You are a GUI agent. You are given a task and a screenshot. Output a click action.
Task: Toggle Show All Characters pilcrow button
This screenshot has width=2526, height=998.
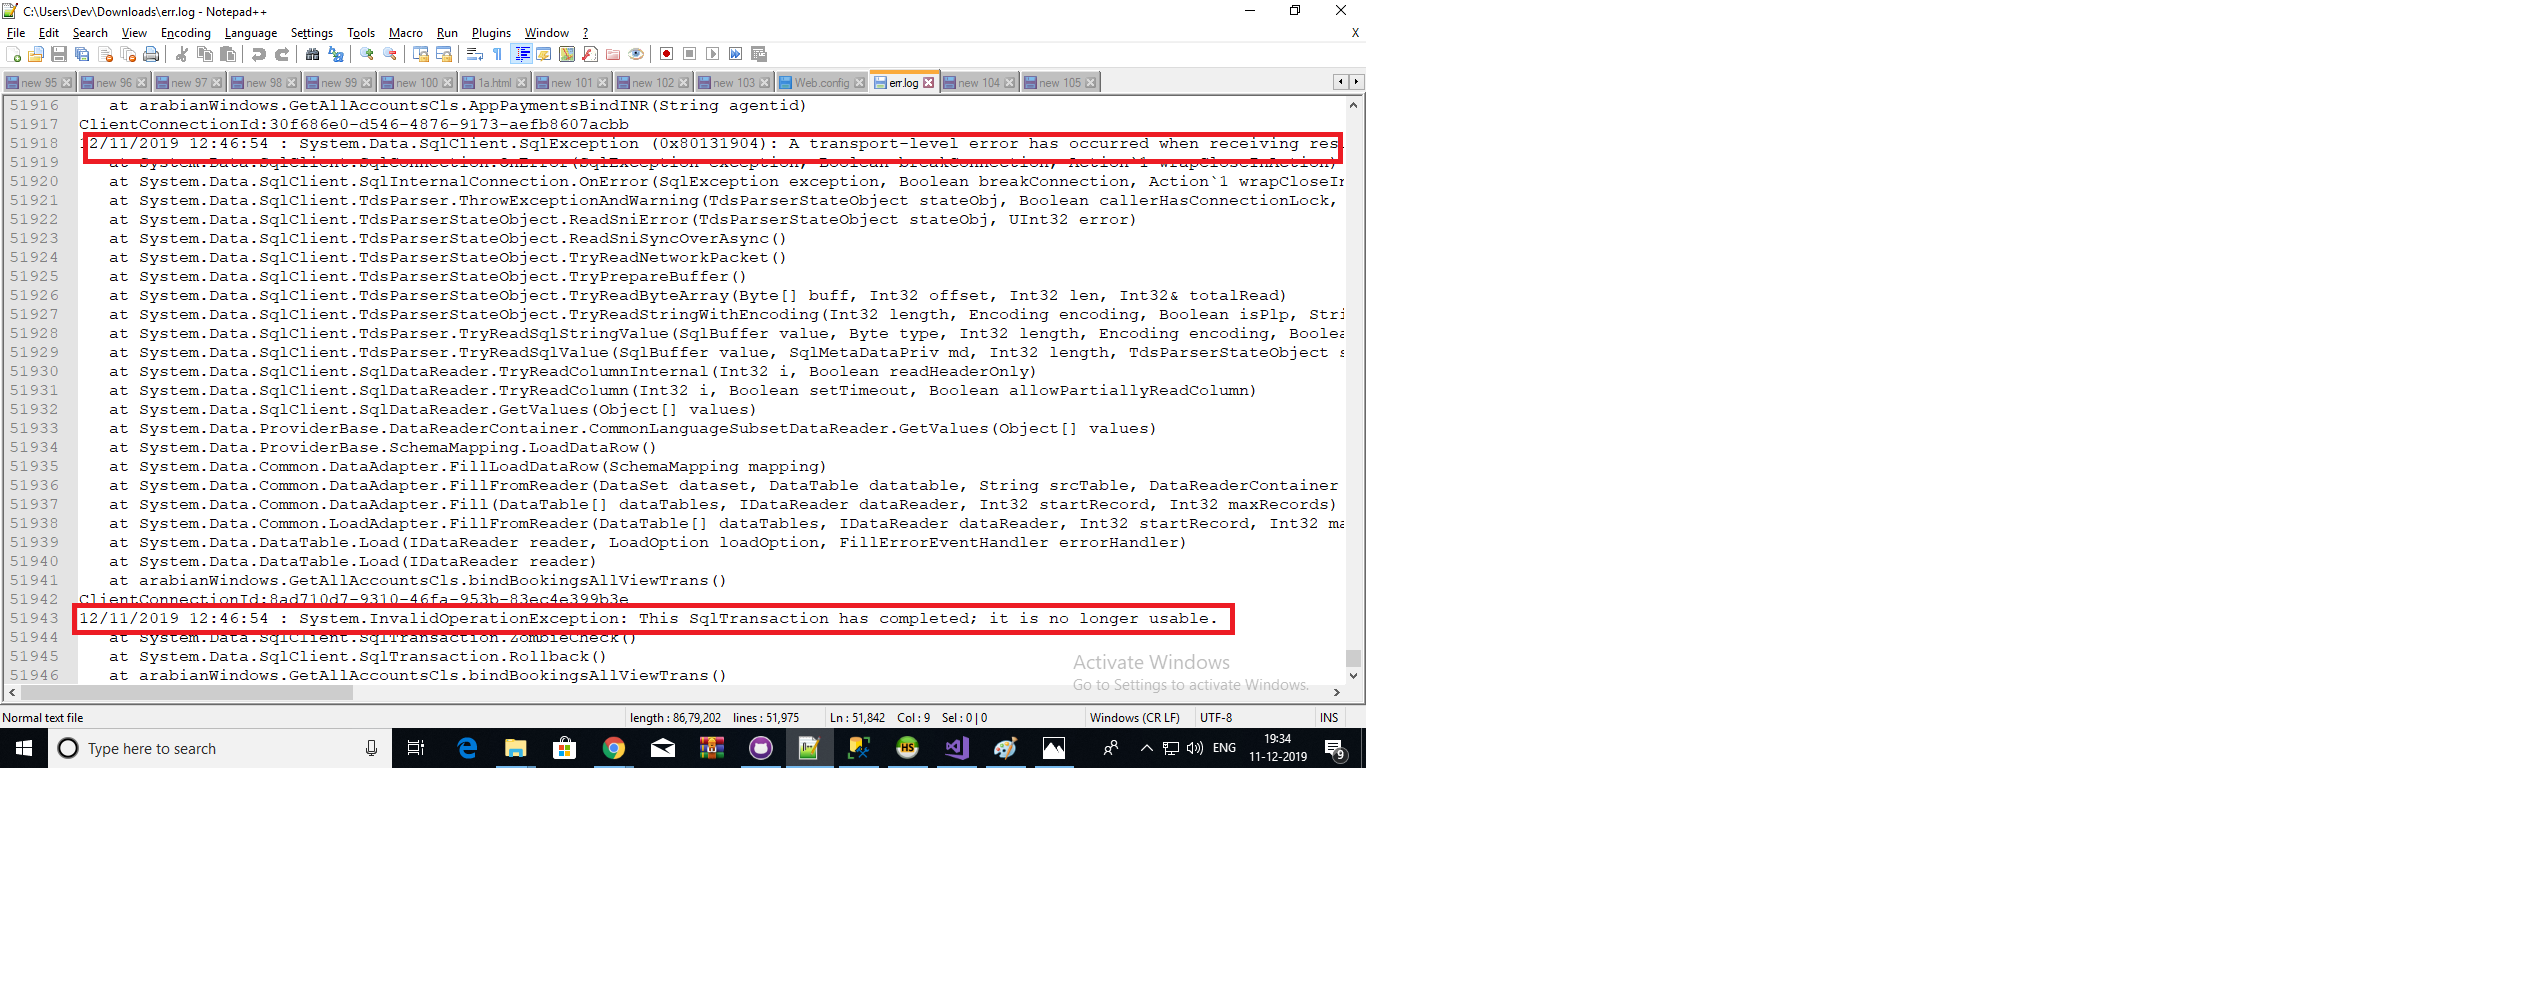(497, 54)
